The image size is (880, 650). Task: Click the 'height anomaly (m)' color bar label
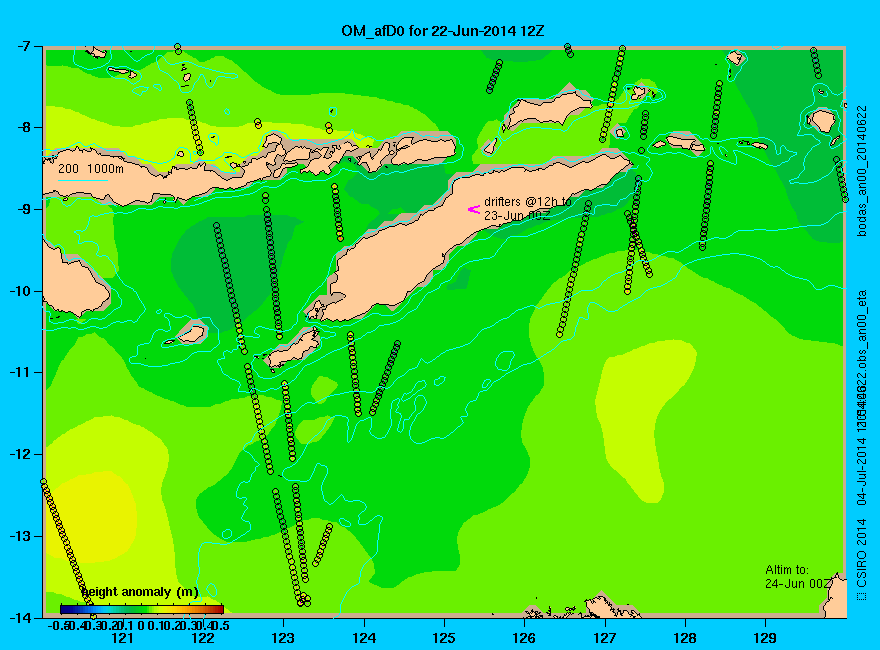pos(140,592)
